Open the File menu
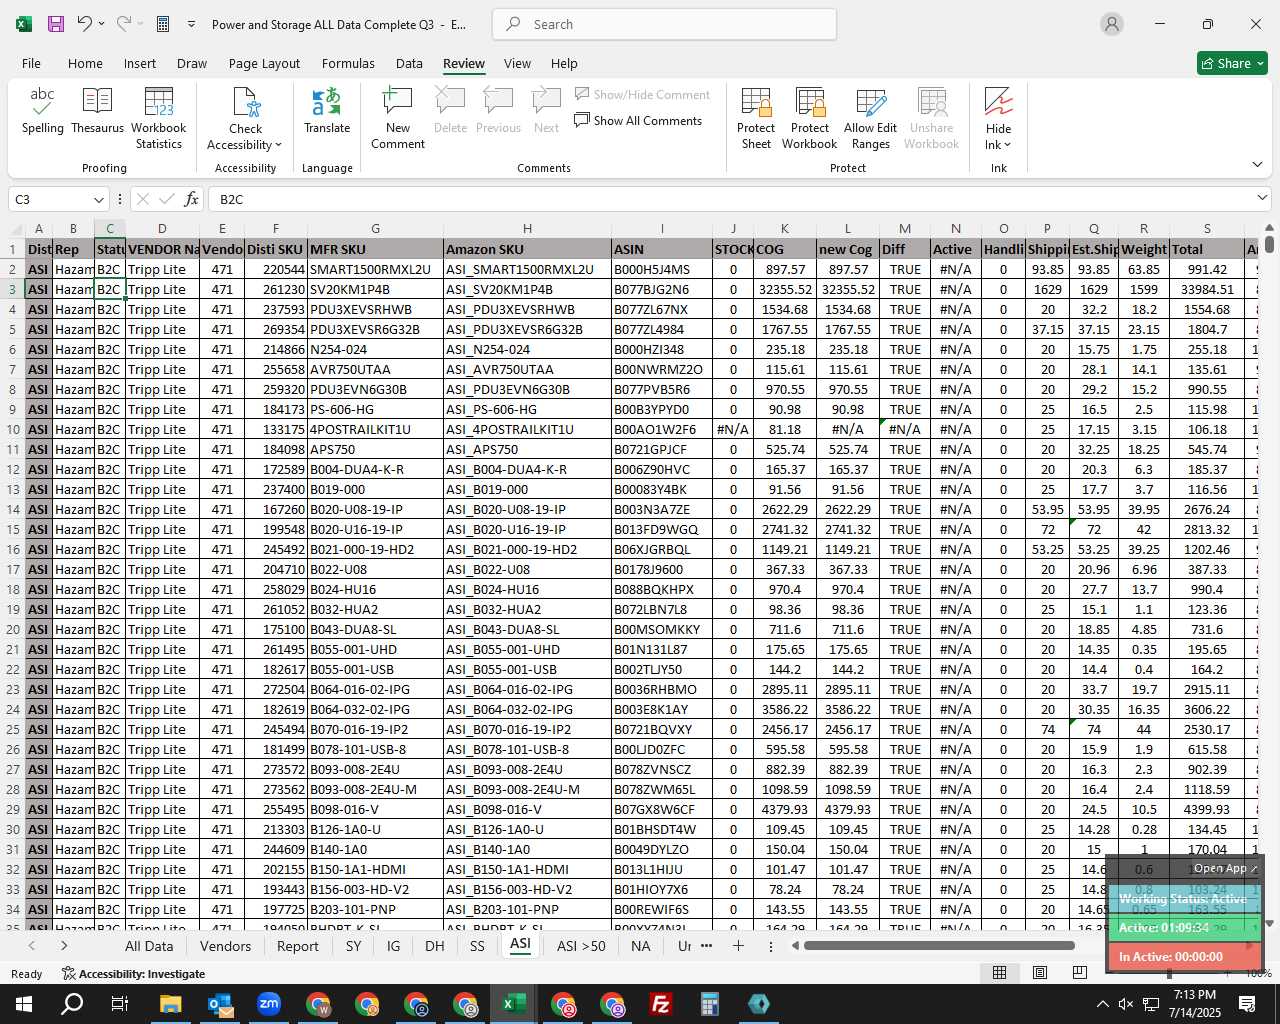The image size is (1280, 1024). 32,63
